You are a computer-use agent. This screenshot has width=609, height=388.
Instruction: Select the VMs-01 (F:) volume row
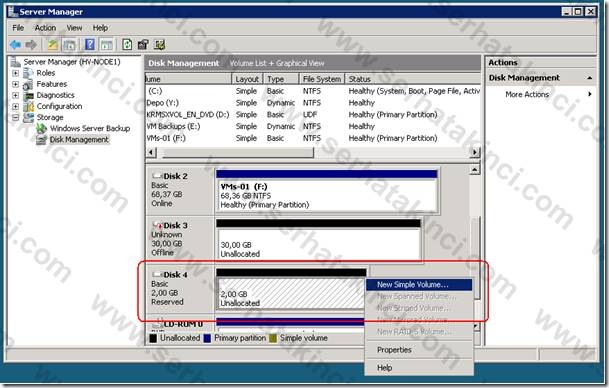pyautogui.click(x=313, y=138)
